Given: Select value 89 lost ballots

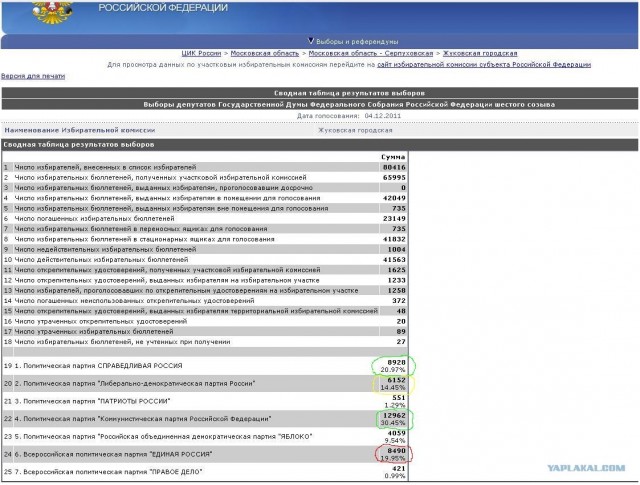Looking at the screenshot, I should point(401,331).
